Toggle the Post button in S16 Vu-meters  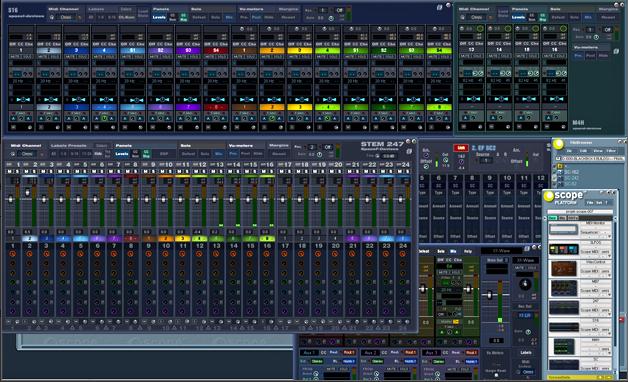pyautogui.click(x=256, y=17)
